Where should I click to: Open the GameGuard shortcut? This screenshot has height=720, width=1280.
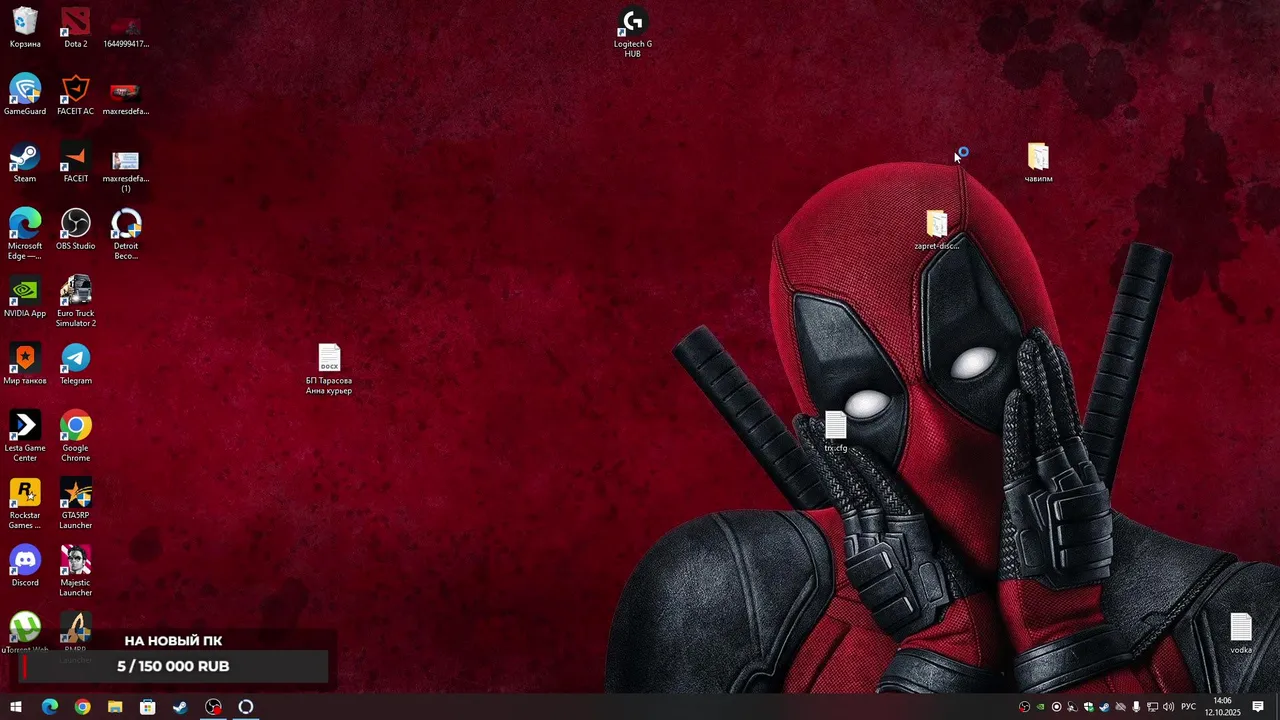pos(25,95)
